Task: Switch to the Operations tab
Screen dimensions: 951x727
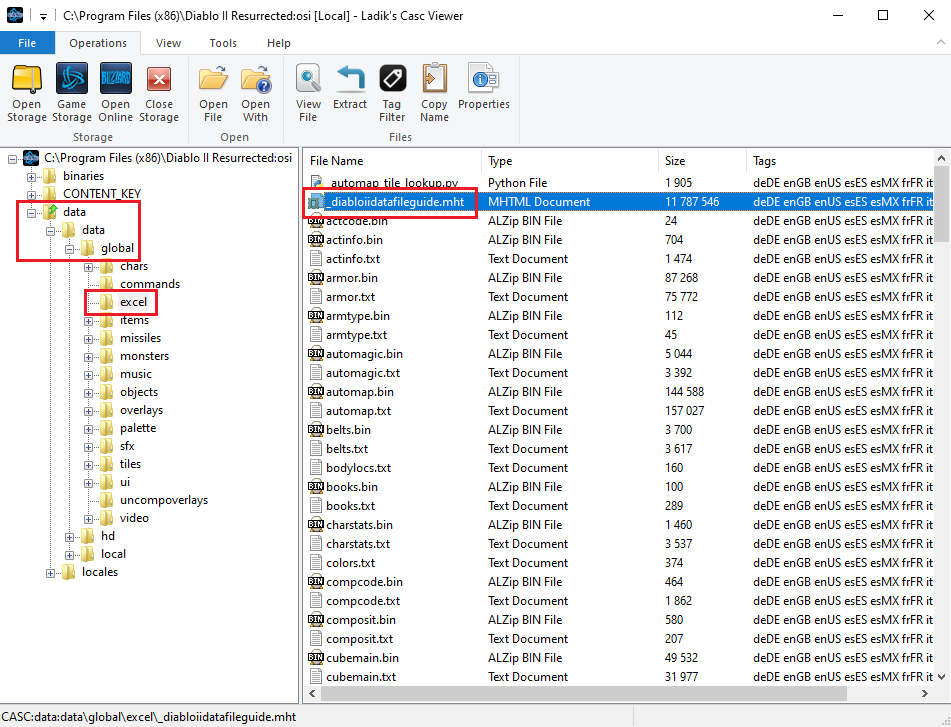Action: coord(98,43)
